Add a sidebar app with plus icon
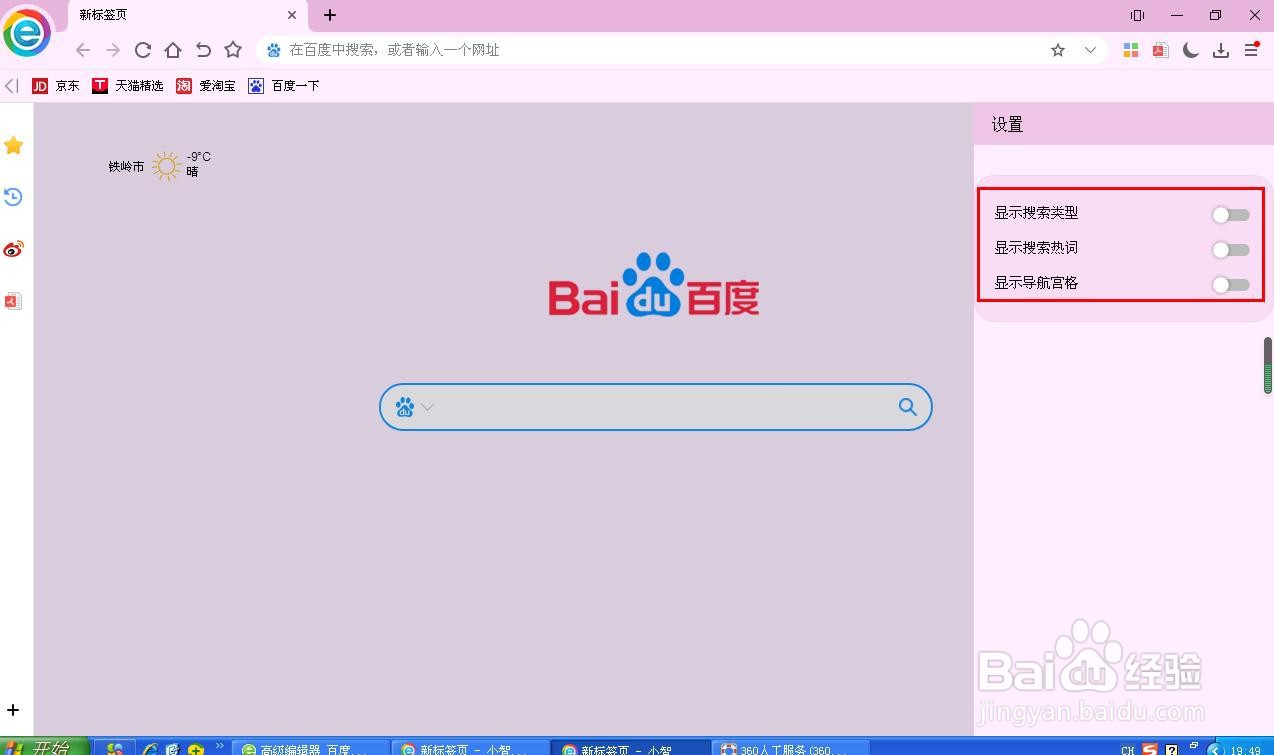Screen dimensions: 1274x755 click(13, 710)
